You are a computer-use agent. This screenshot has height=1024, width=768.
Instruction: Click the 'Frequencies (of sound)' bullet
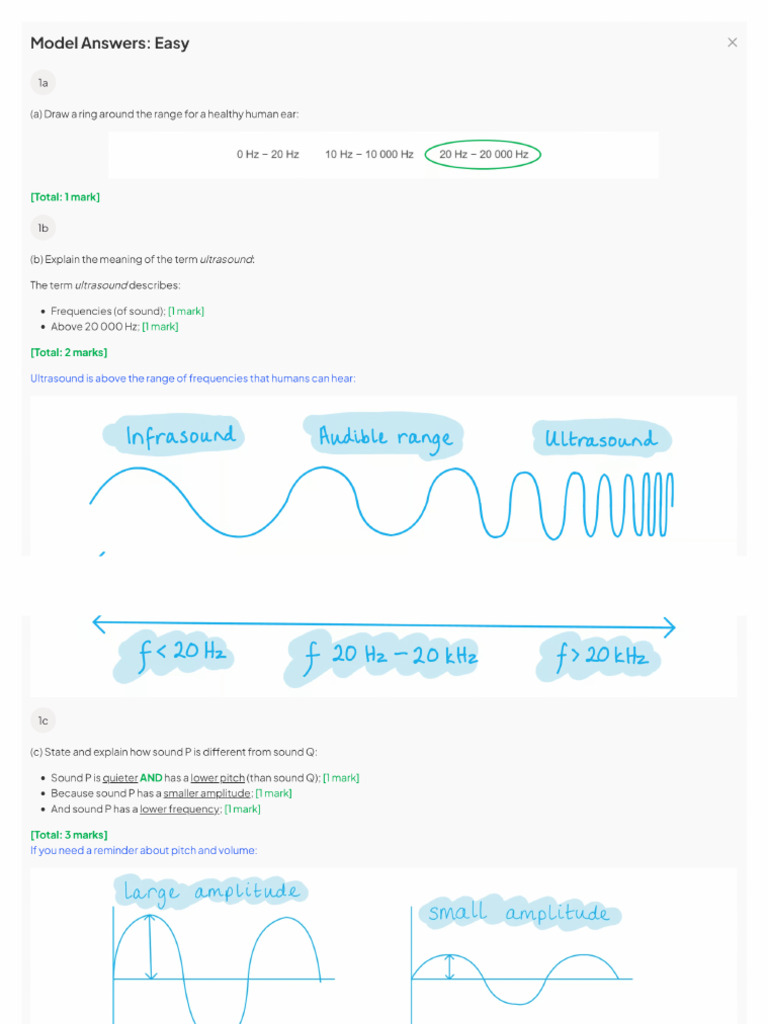click(x=127, y=311)
